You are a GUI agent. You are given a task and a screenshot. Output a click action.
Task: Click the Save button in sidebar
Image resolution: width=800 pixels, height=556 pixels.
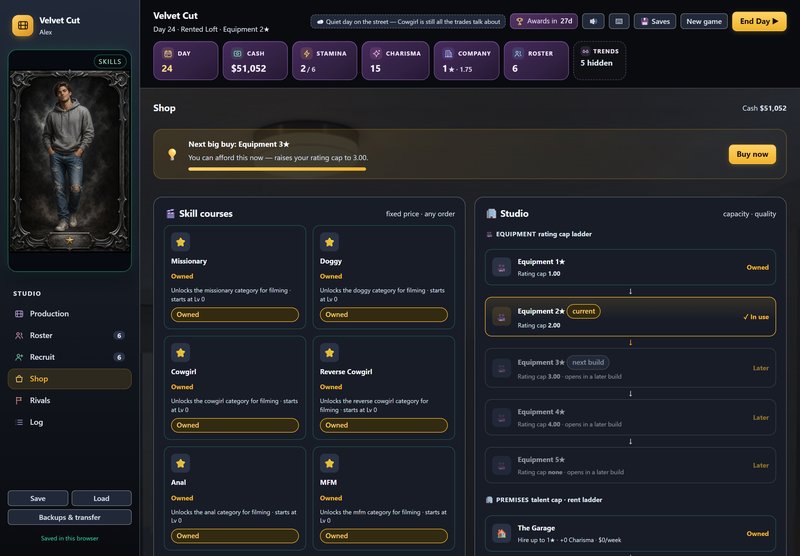(38, 498)
